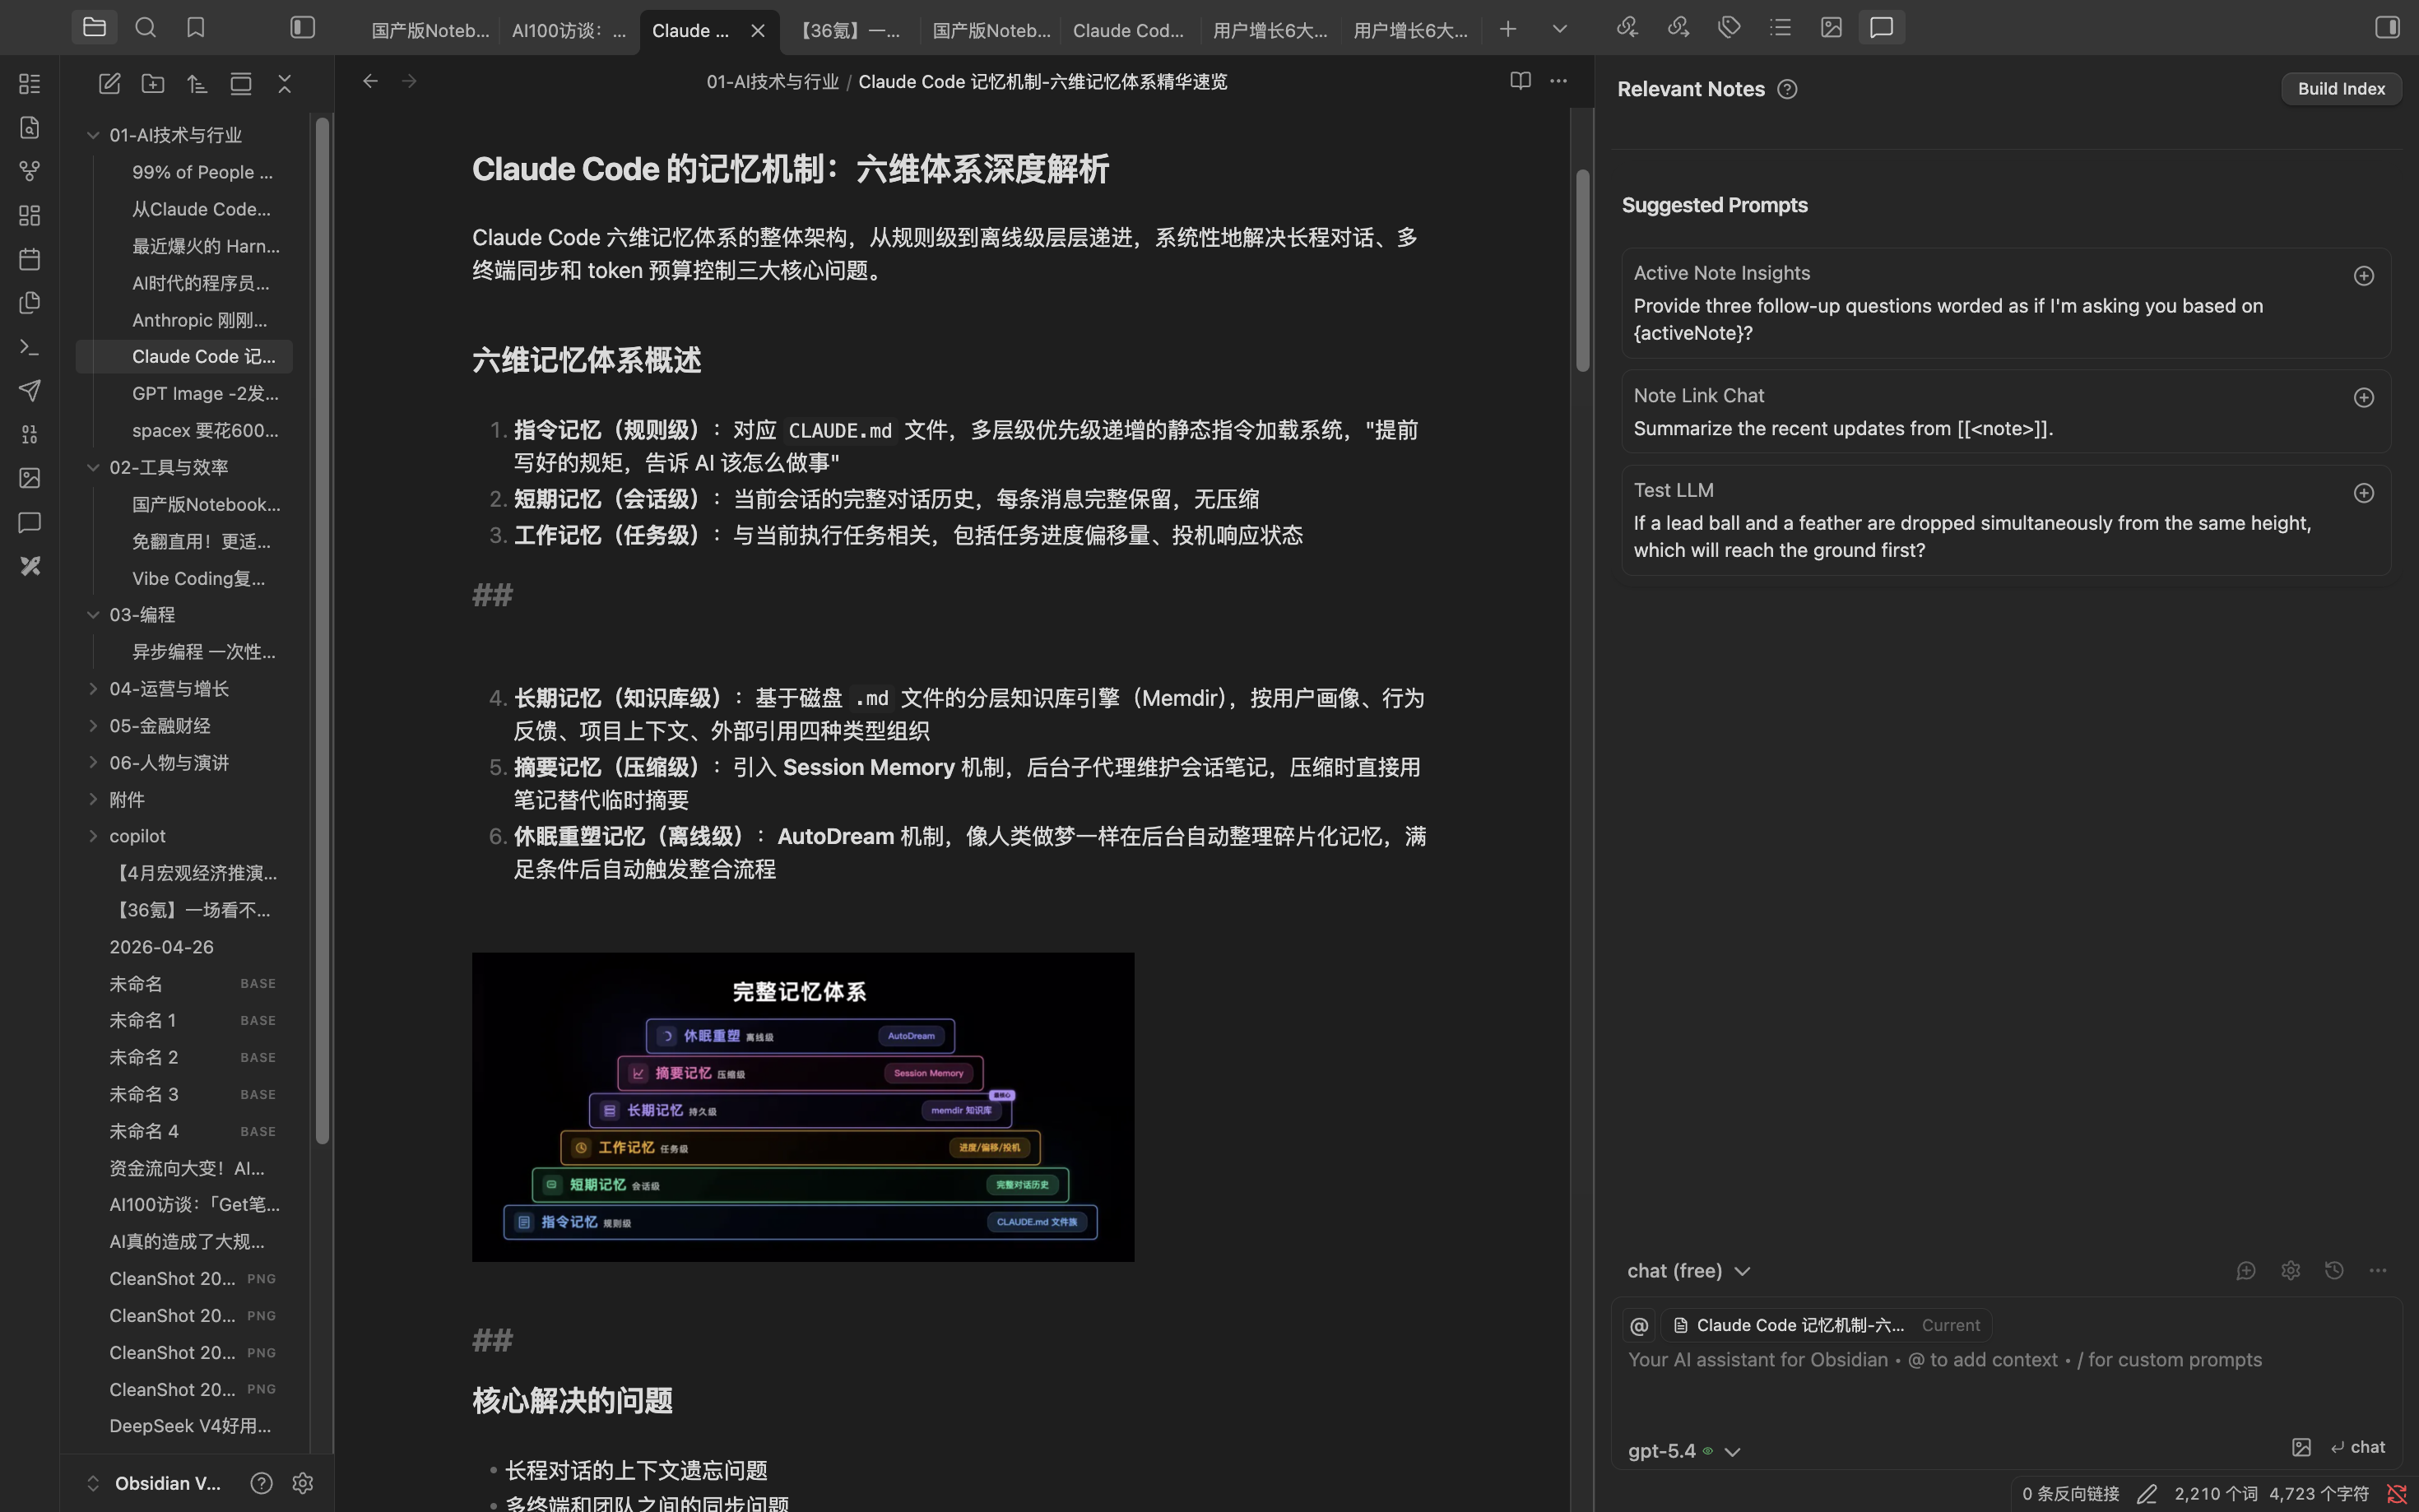Create a new note with pencil icon

(x=109, y=84)
